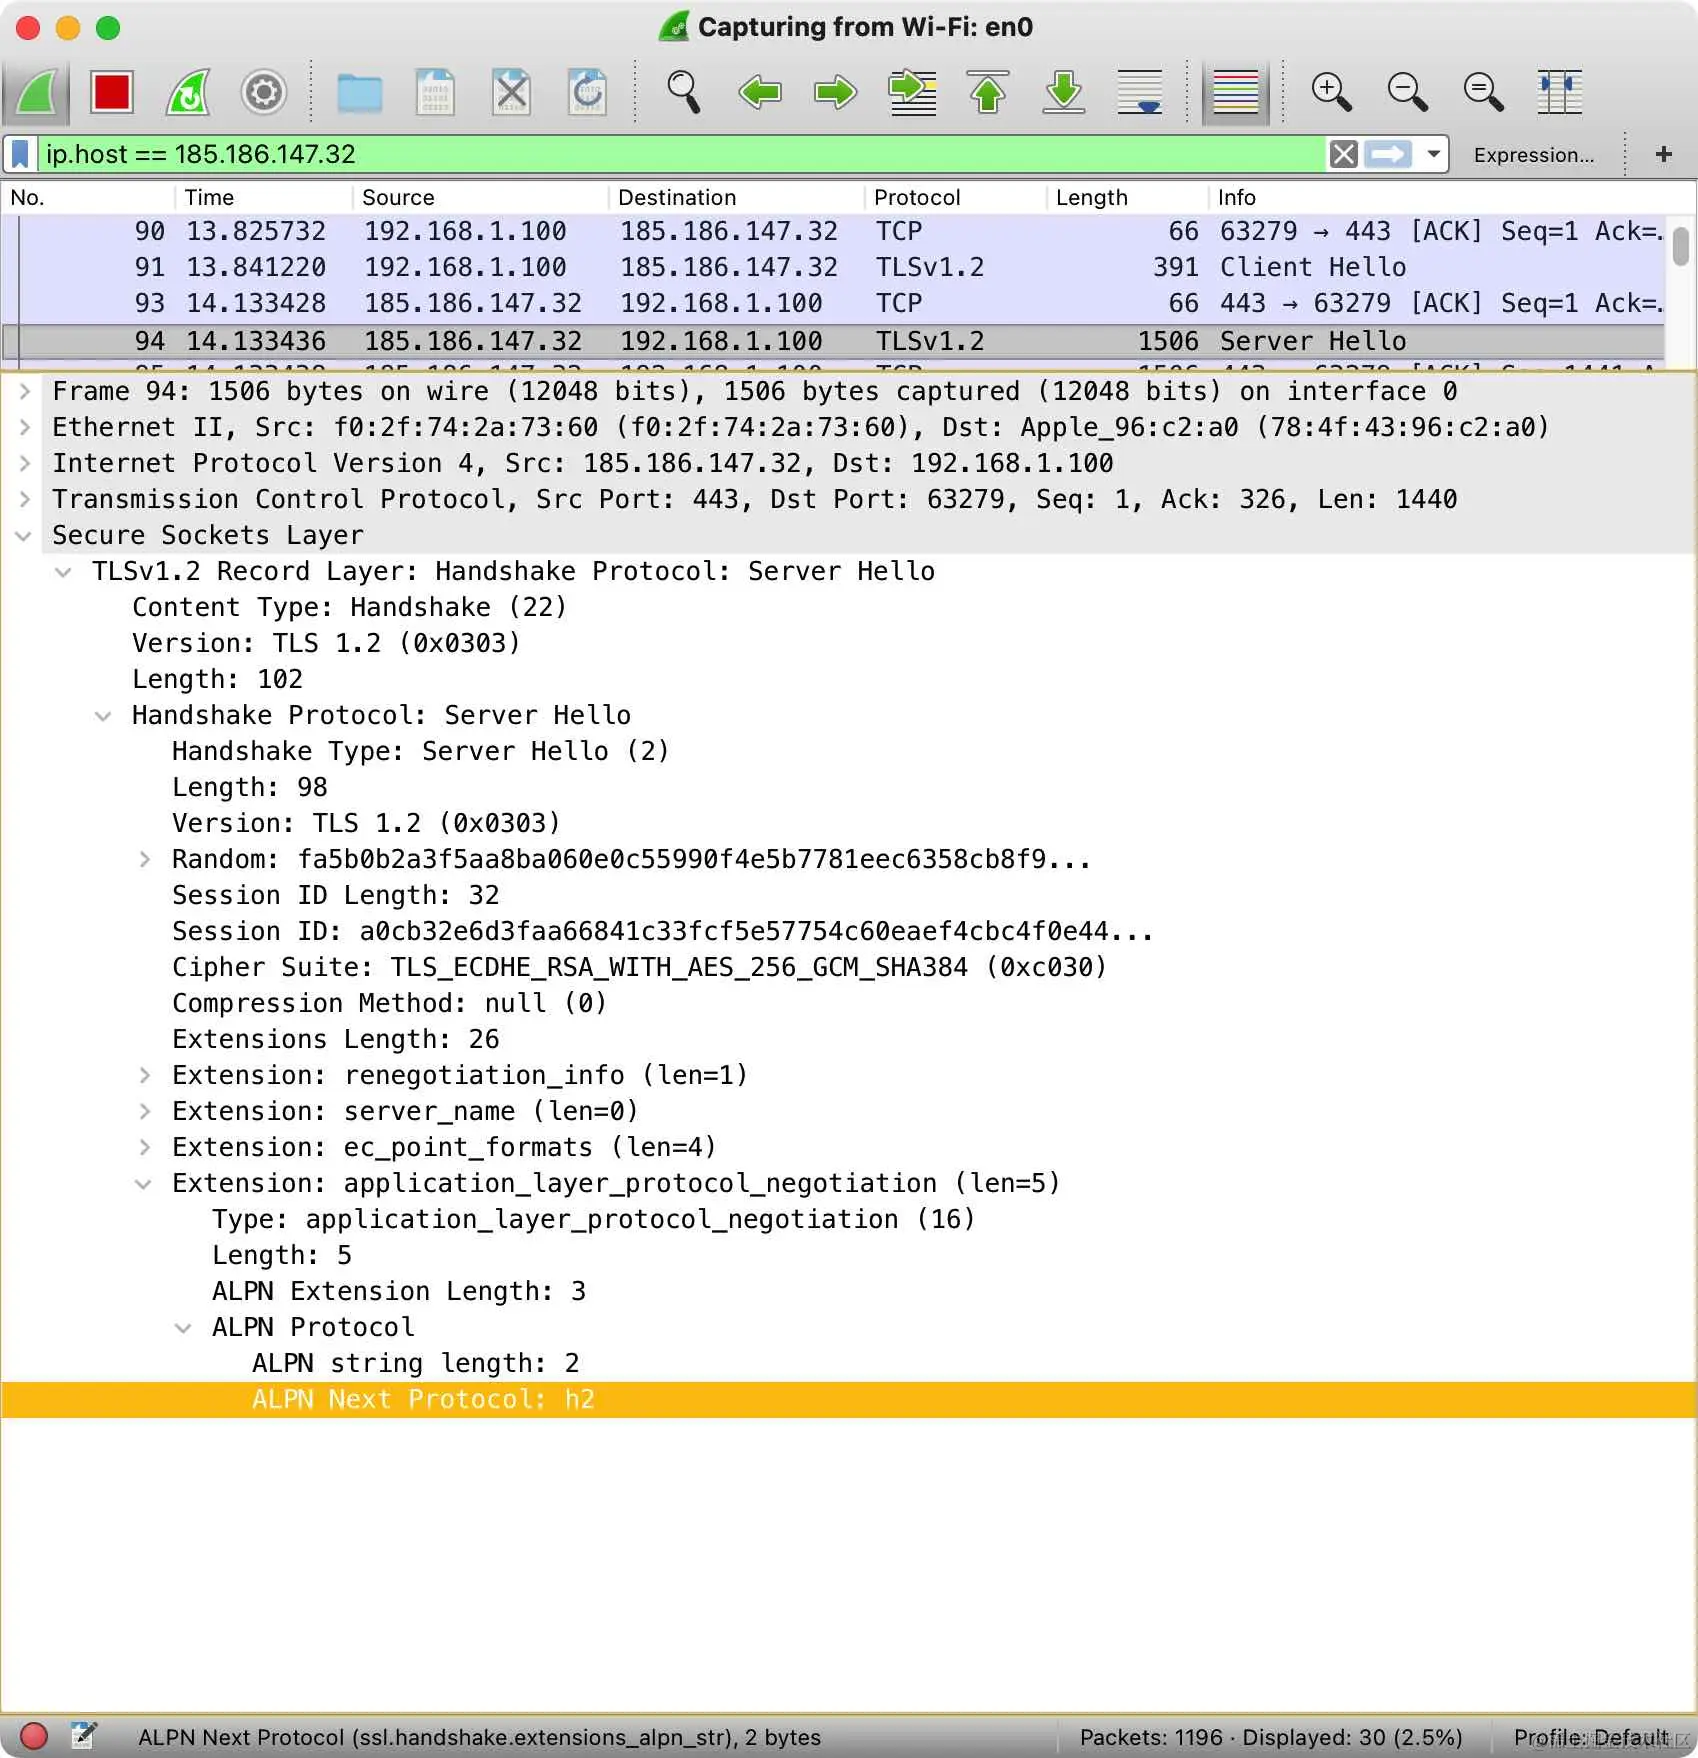Sort by the Destination column header
Screen dimensions: 1698x1758
click(736, 197)
